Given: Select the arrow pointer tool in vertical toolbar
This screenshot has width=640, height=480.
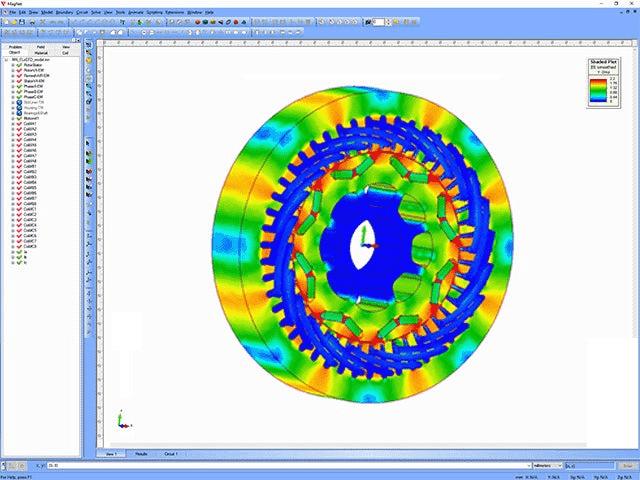Looking at the screenshot, I should pos(89,143).
